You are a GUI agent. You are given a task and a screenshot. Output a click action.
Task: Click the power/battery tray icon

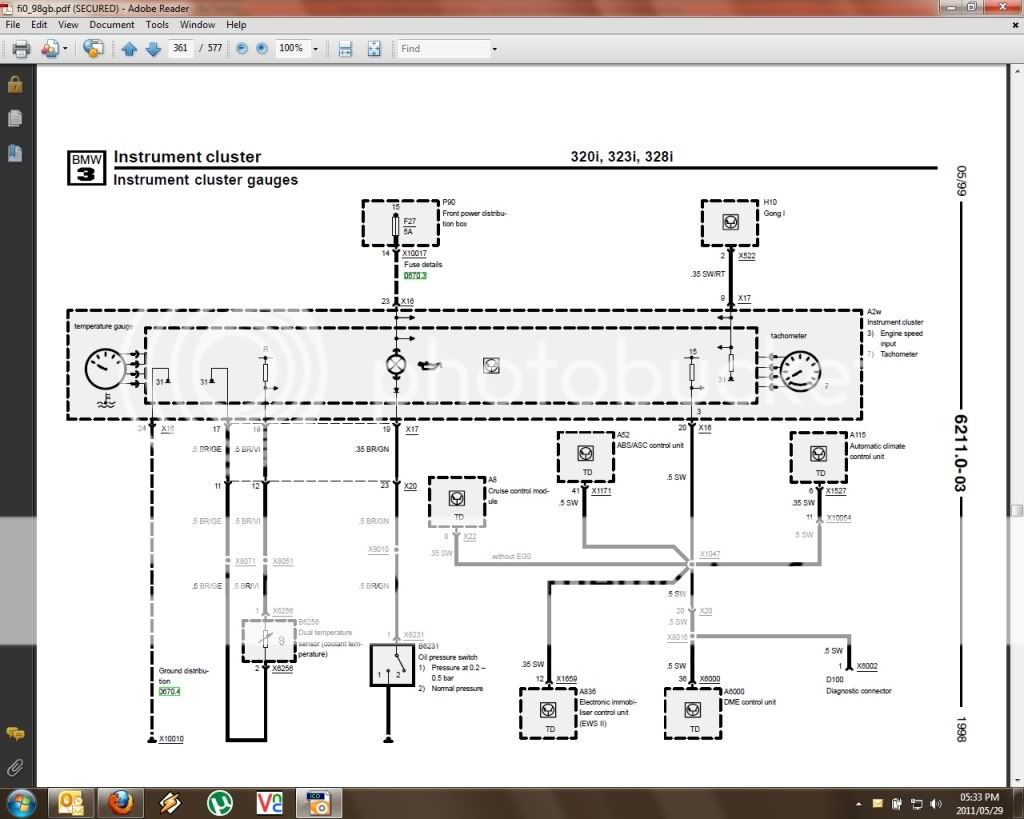[897, 803]
